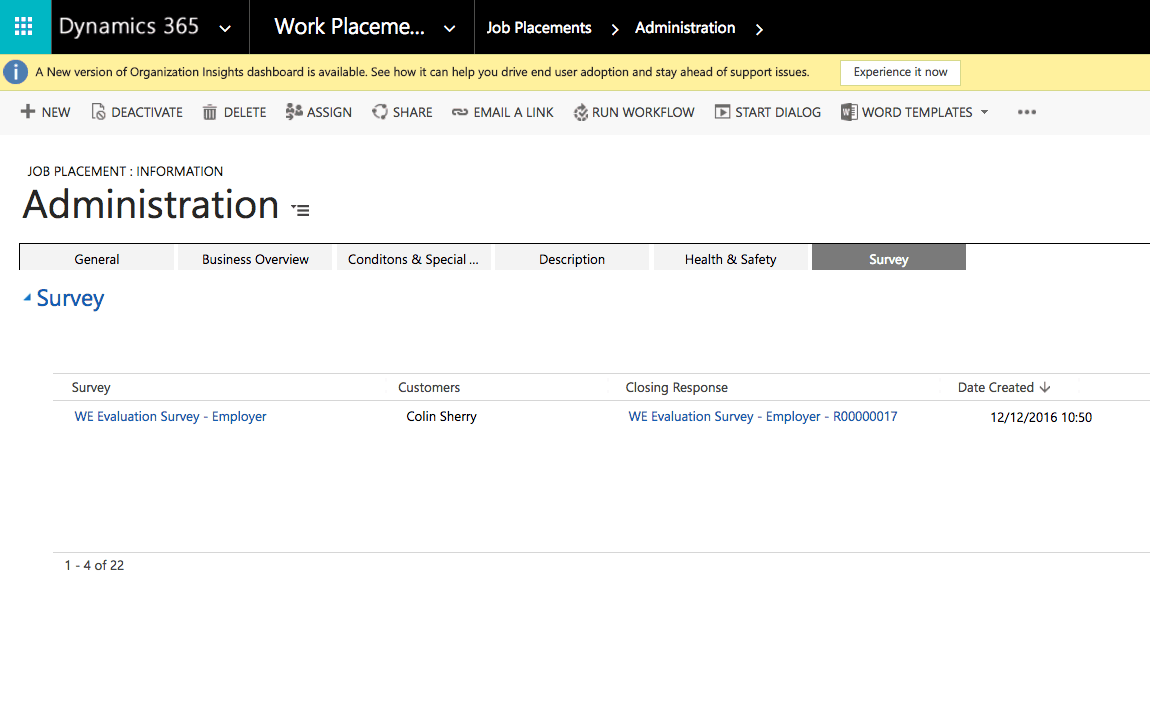Expand the Dynamics 365 navigation dropdown
1150x709 pixels.
coord(224,27)
